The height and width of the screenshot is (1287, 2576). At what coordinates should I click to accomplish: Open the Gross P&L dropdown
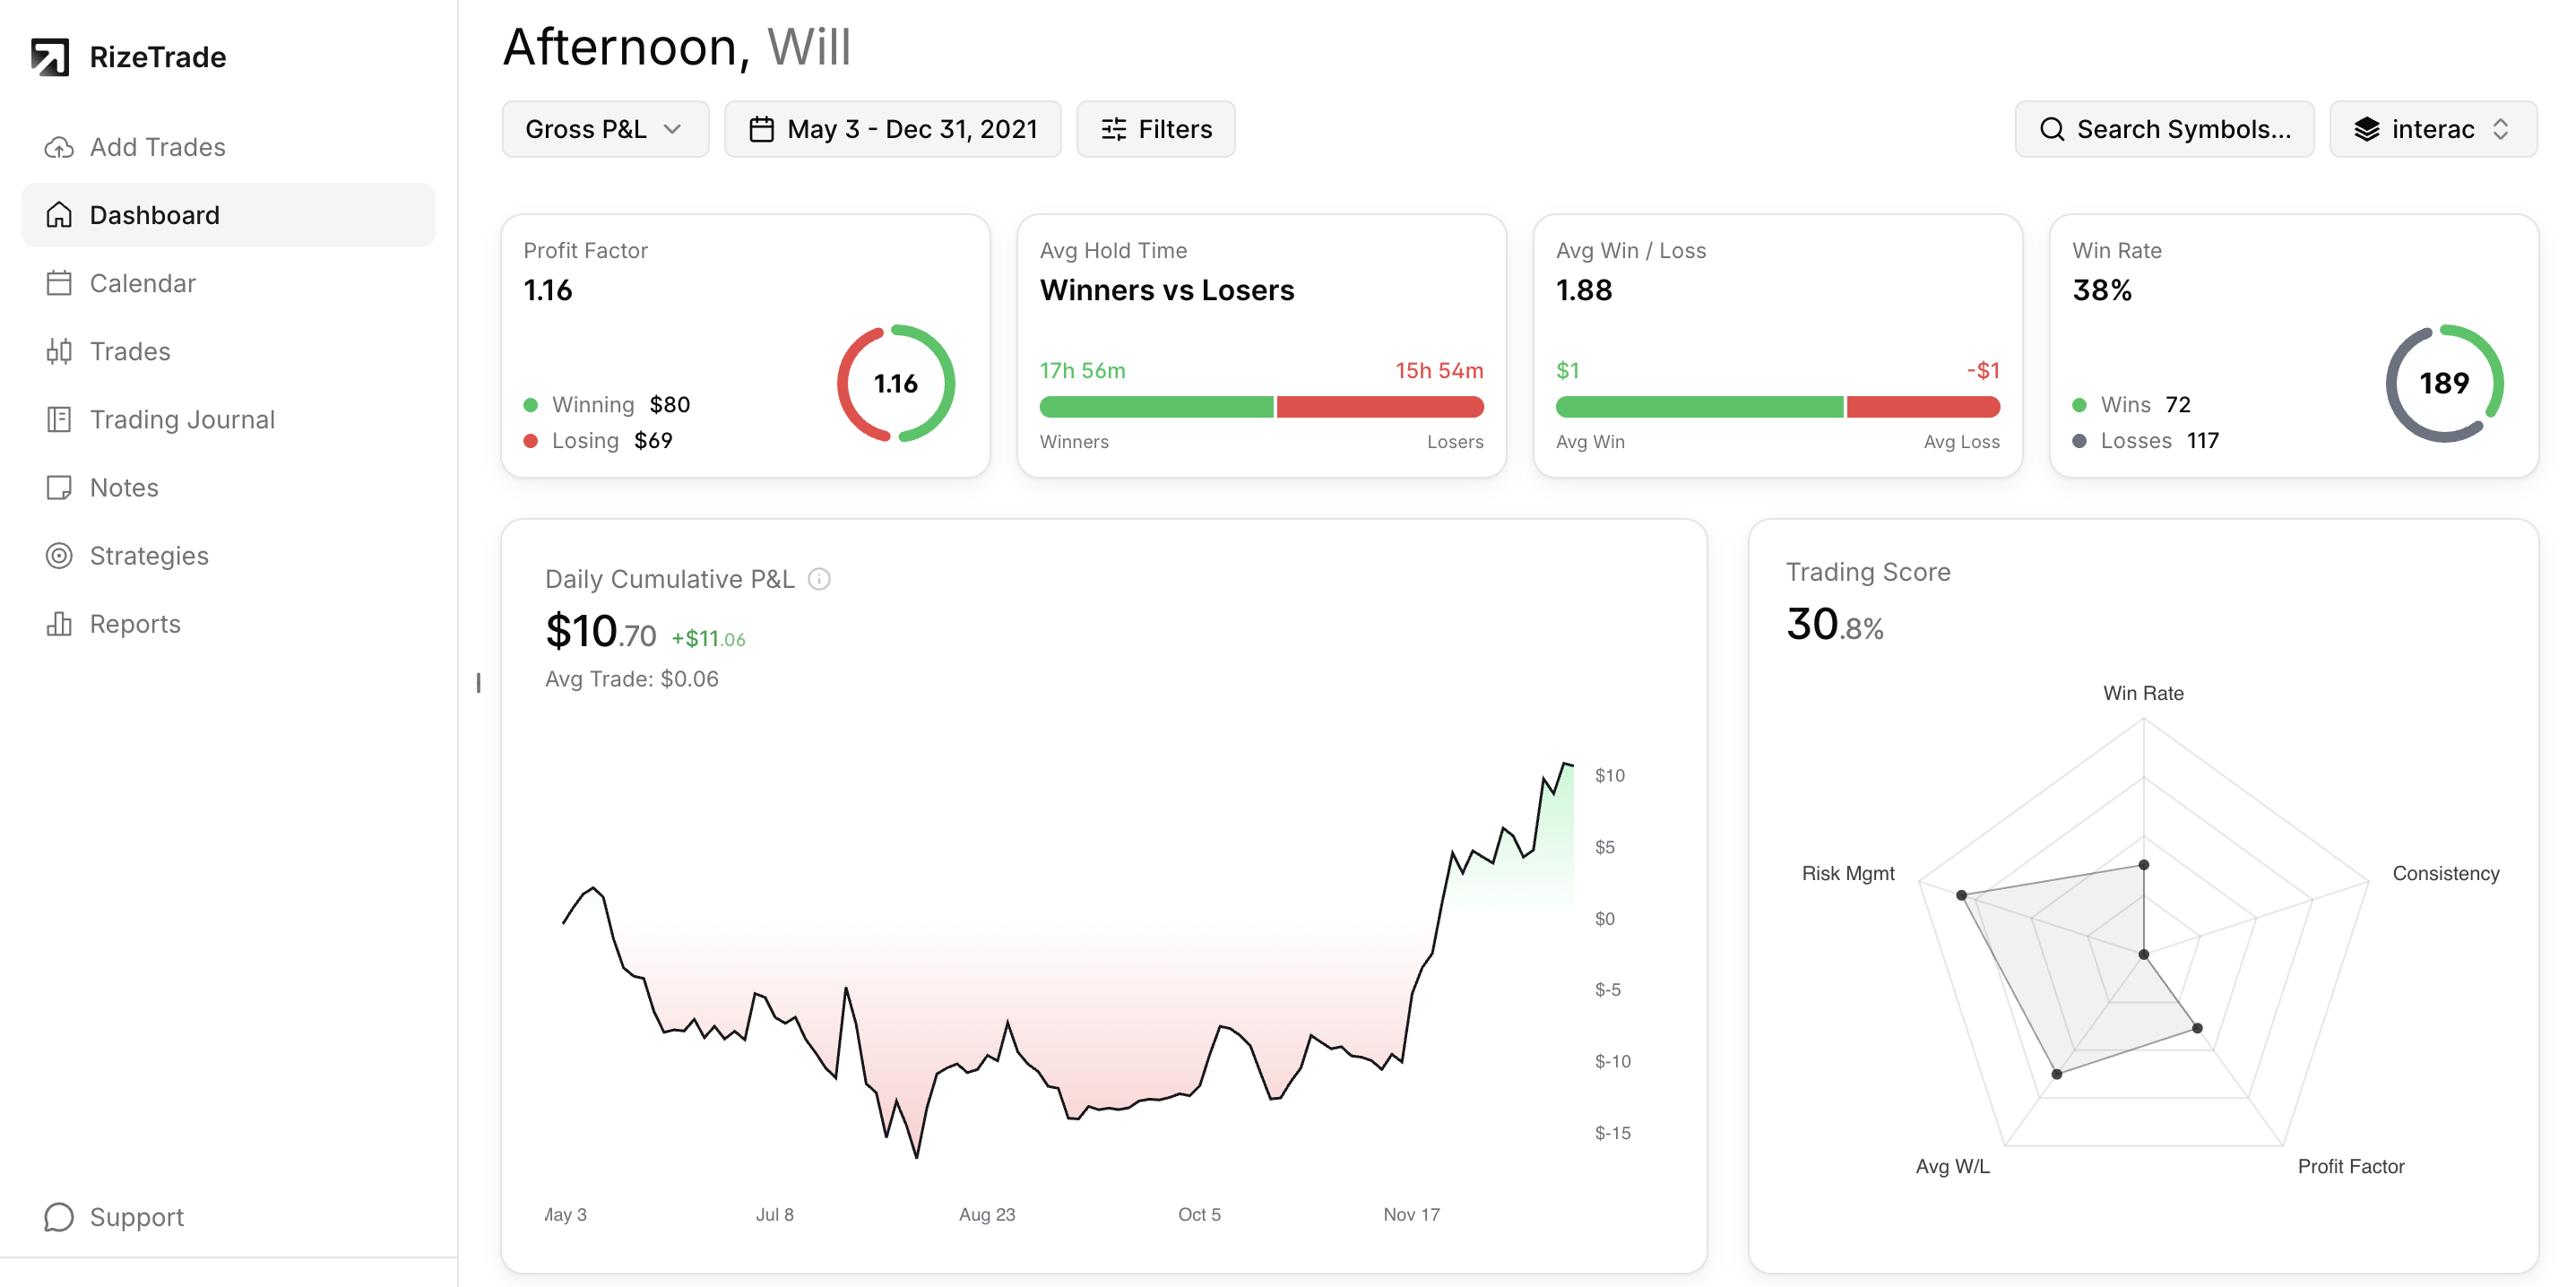[605, 129]
